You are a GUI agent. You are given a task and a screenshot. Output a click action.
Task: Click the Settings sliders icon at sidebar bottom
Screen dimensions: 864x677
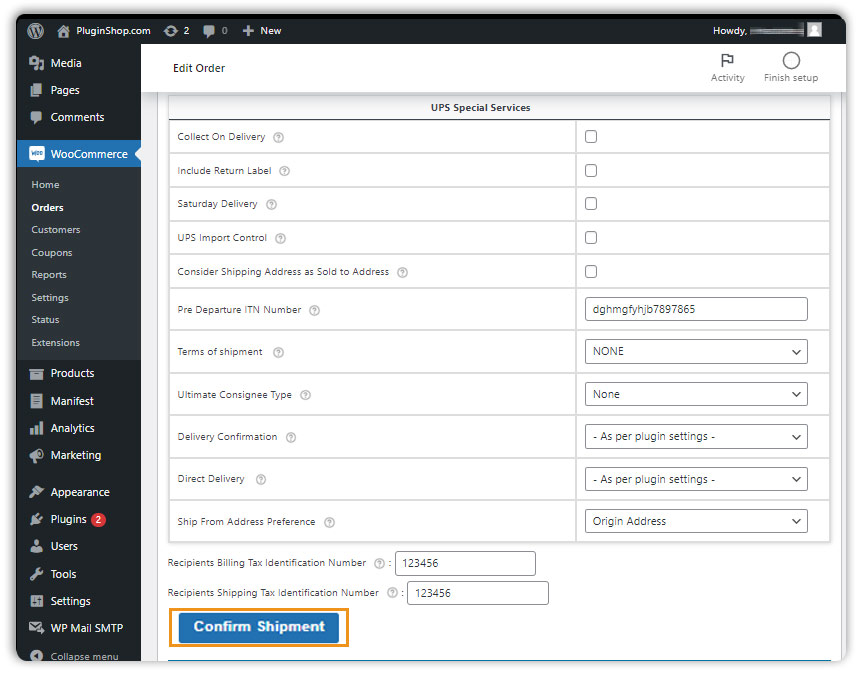click(x=36, y=601)
